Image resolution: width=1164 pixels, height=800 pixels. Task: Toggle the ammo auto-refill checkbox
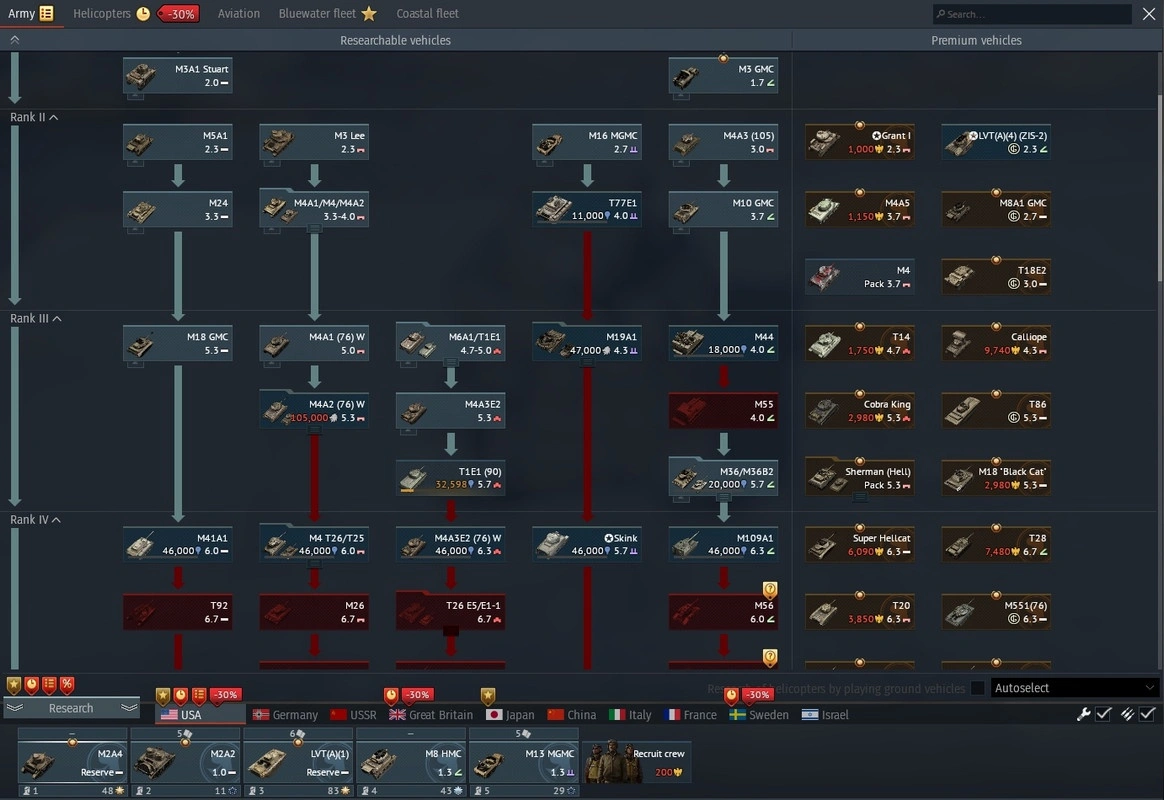[1147, 714]
